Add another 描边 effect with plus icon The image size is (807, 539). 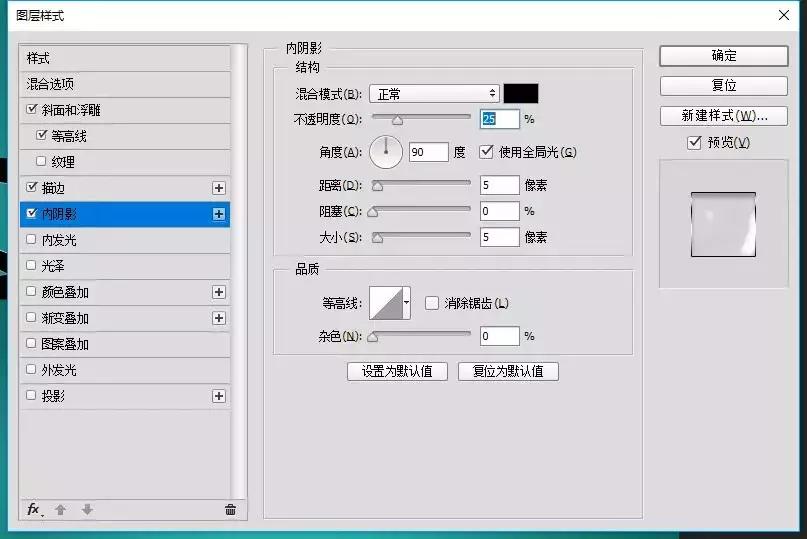219,188
